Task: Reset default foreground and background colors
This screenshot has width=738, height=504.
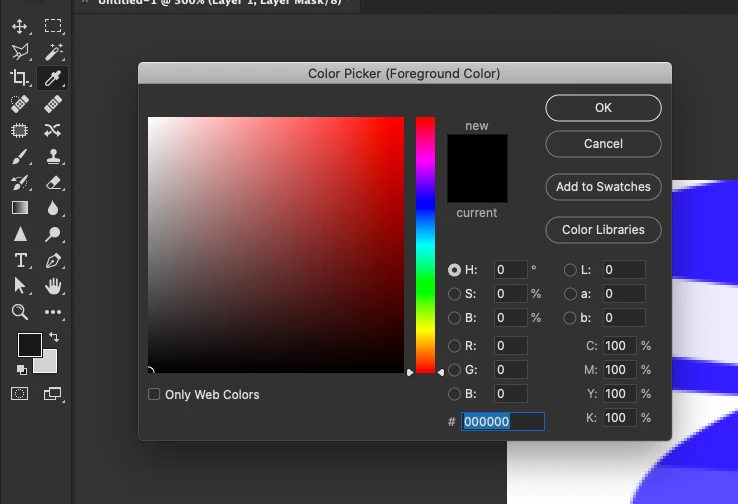Action: click(x=22, y=370)
